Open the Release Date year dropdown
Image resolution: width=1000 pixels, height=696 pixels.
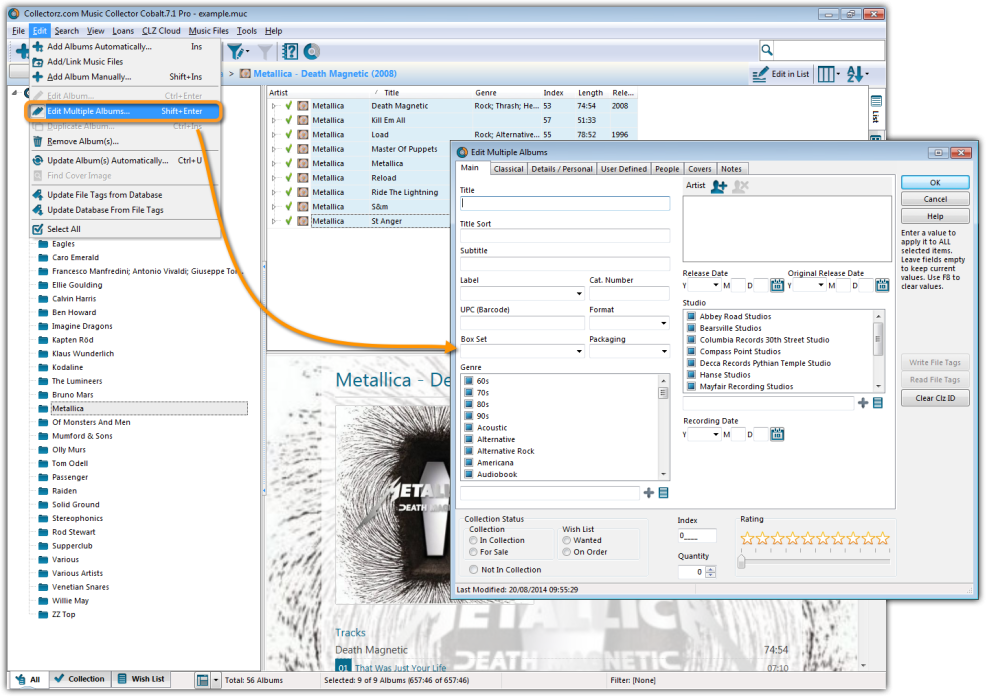[x=716, y=285]
